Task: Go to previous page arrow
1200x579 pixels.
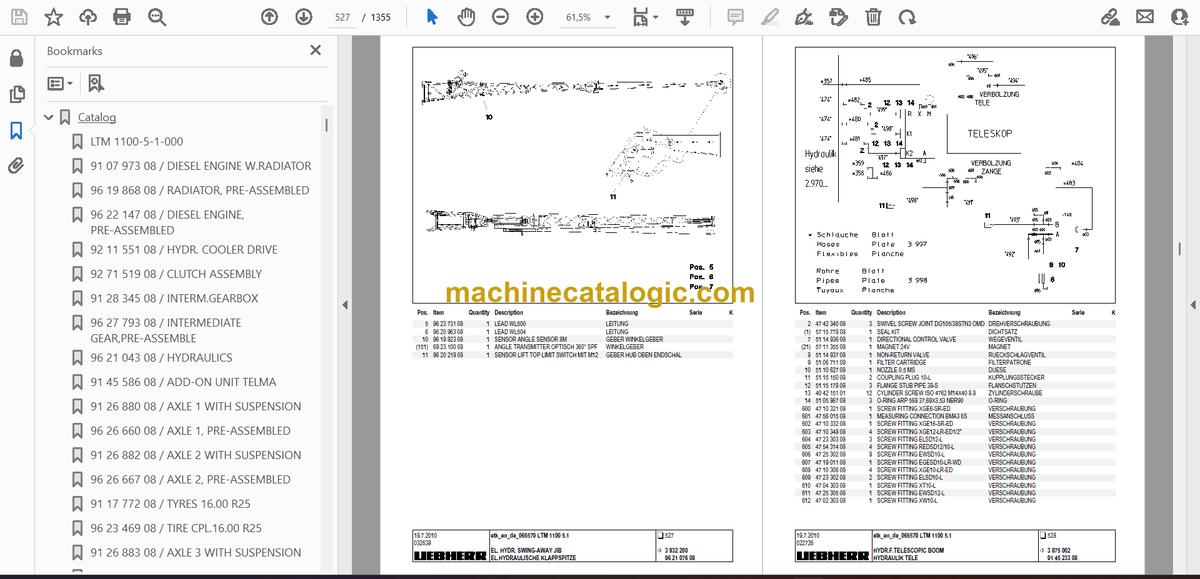Action: 269,17
